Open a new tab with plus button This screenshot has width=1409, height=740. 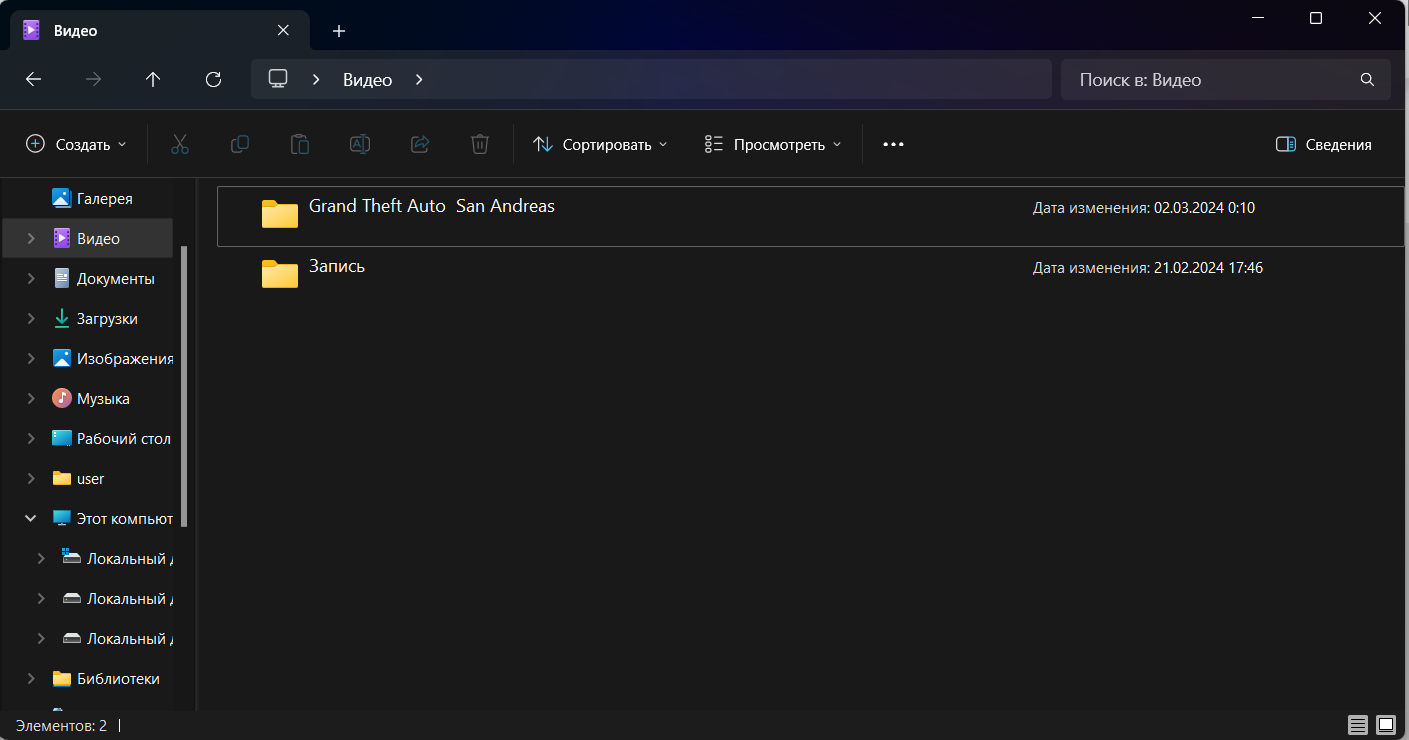click(339, 31)
